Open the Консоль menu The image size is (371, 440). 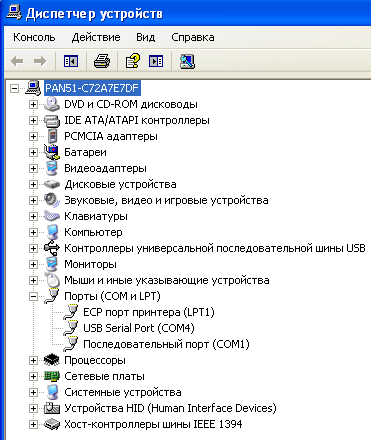pyautogui.click(x=34, y=37)
